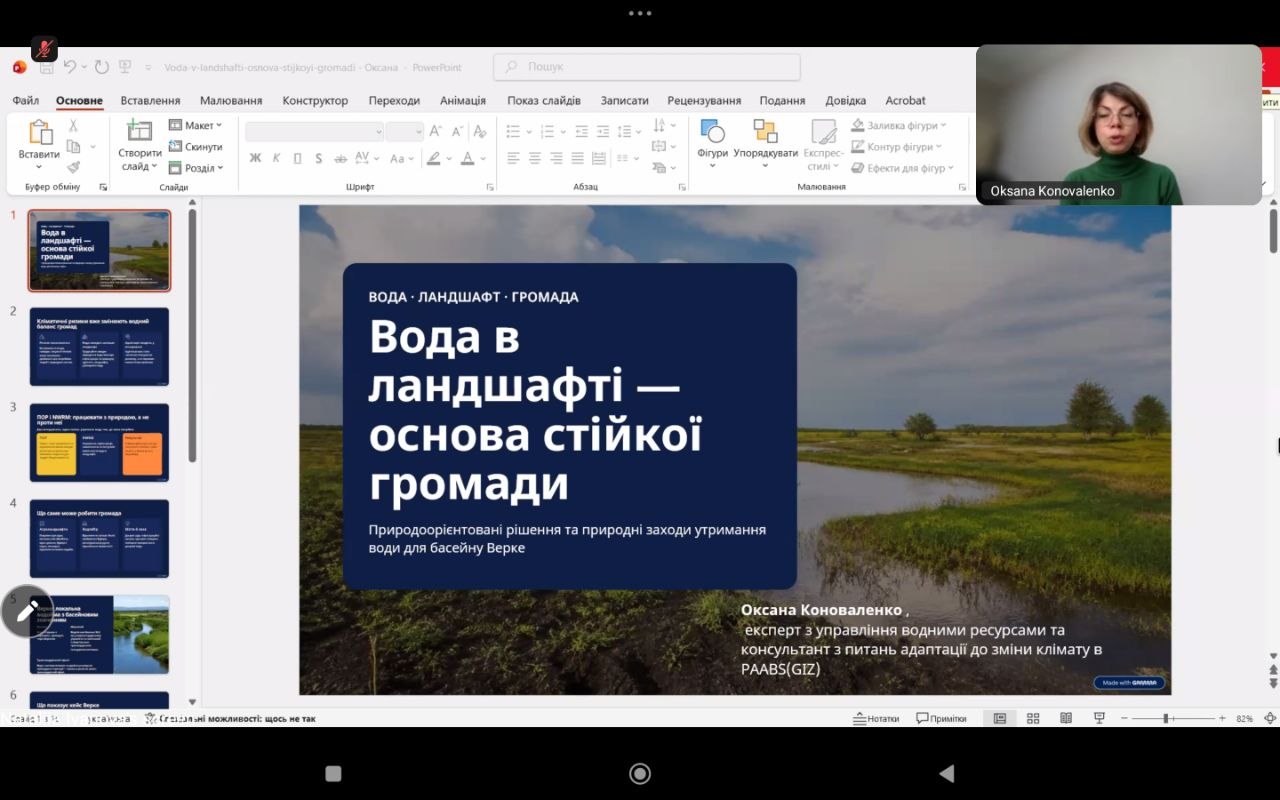
Task: Open the Reading view icon in status bar
Action: coord(1066,718)
